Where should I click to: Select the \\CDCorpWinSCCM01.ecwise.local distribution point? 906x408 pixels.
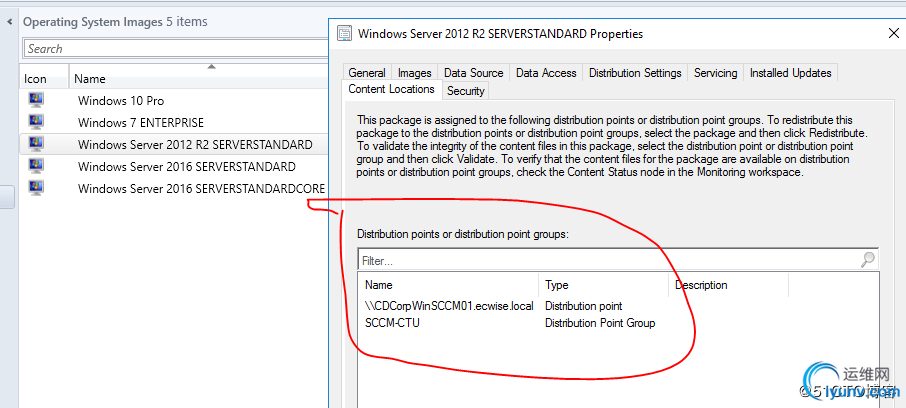(x=449, y=306)
